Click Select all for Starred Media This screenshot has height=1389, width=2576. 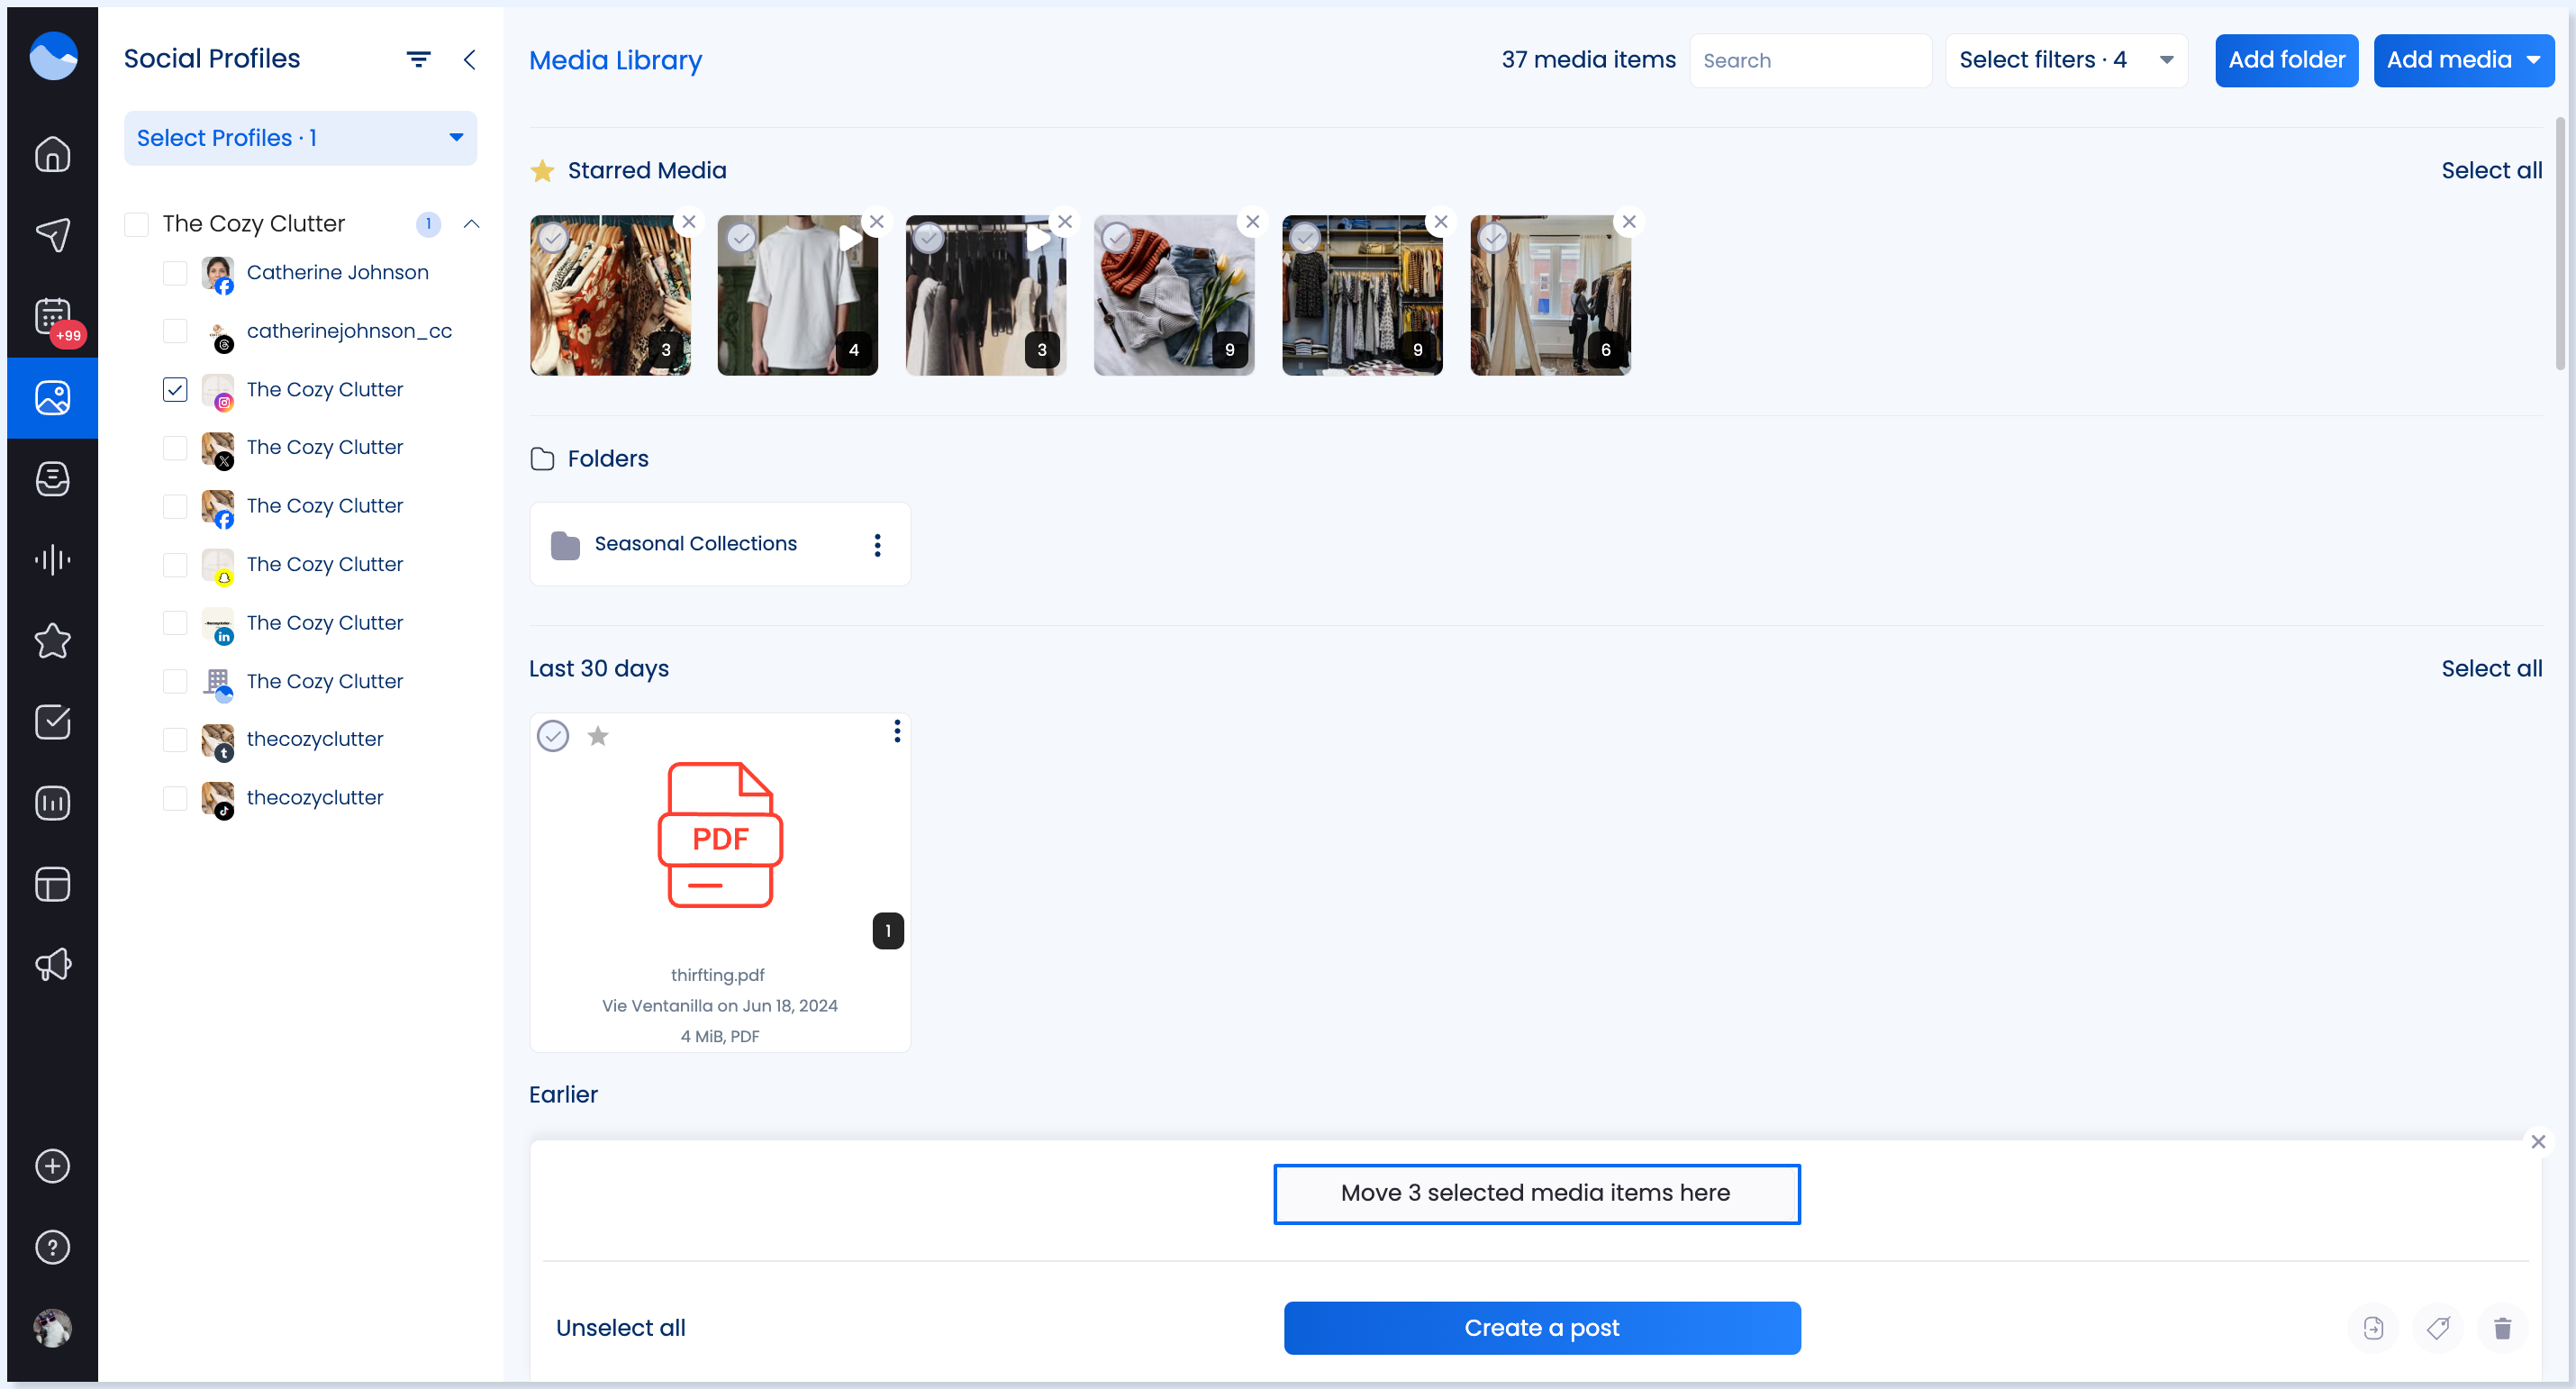2491,170
